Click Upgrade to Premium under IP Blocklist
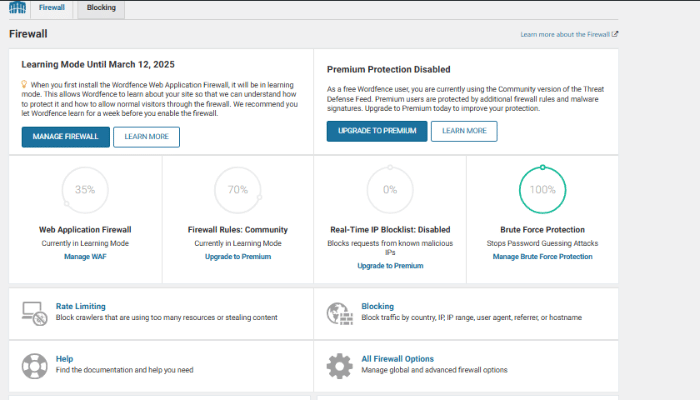This screenshot has width=700, height=400. pyautogui.click(x=390, y=266)
